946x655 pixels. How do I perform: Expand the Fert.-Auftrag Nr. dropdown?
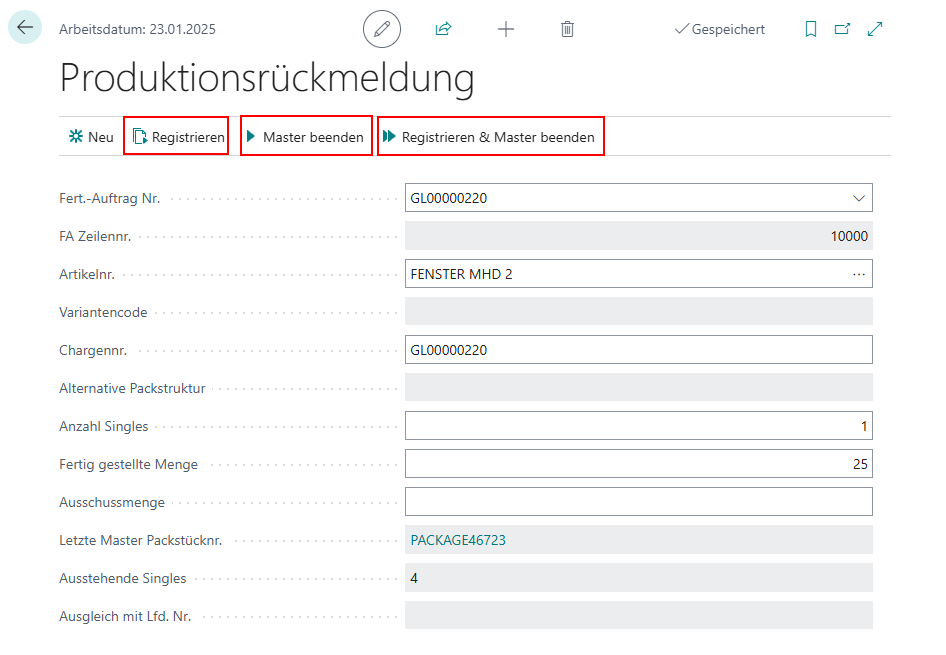click(858, 198)
